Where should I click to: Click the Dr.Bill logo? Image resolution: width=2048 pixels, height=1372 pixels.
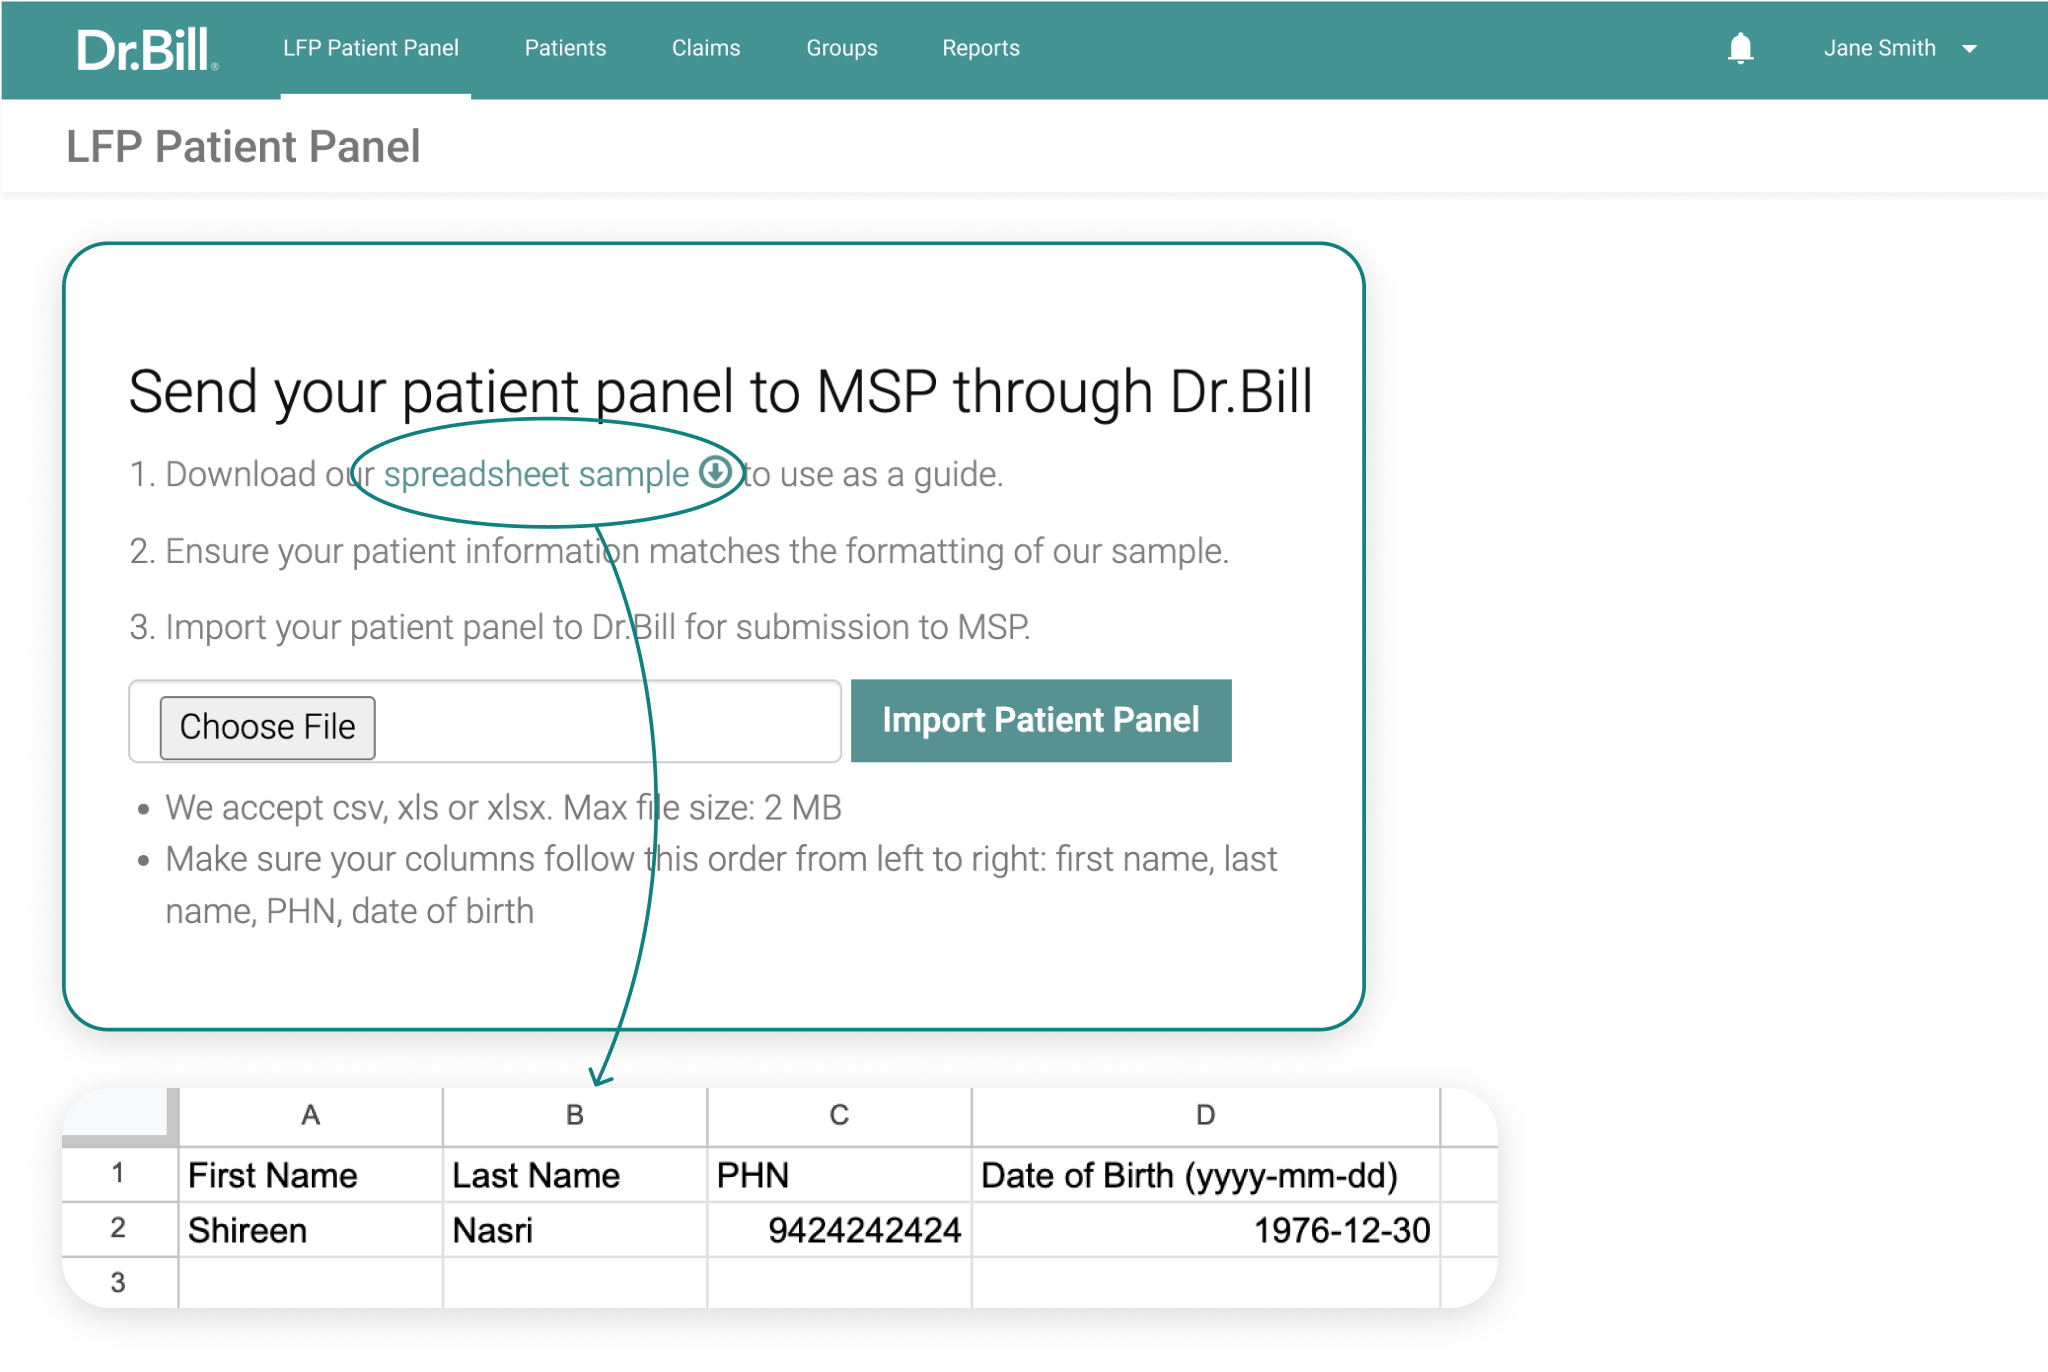pos(146,49)
